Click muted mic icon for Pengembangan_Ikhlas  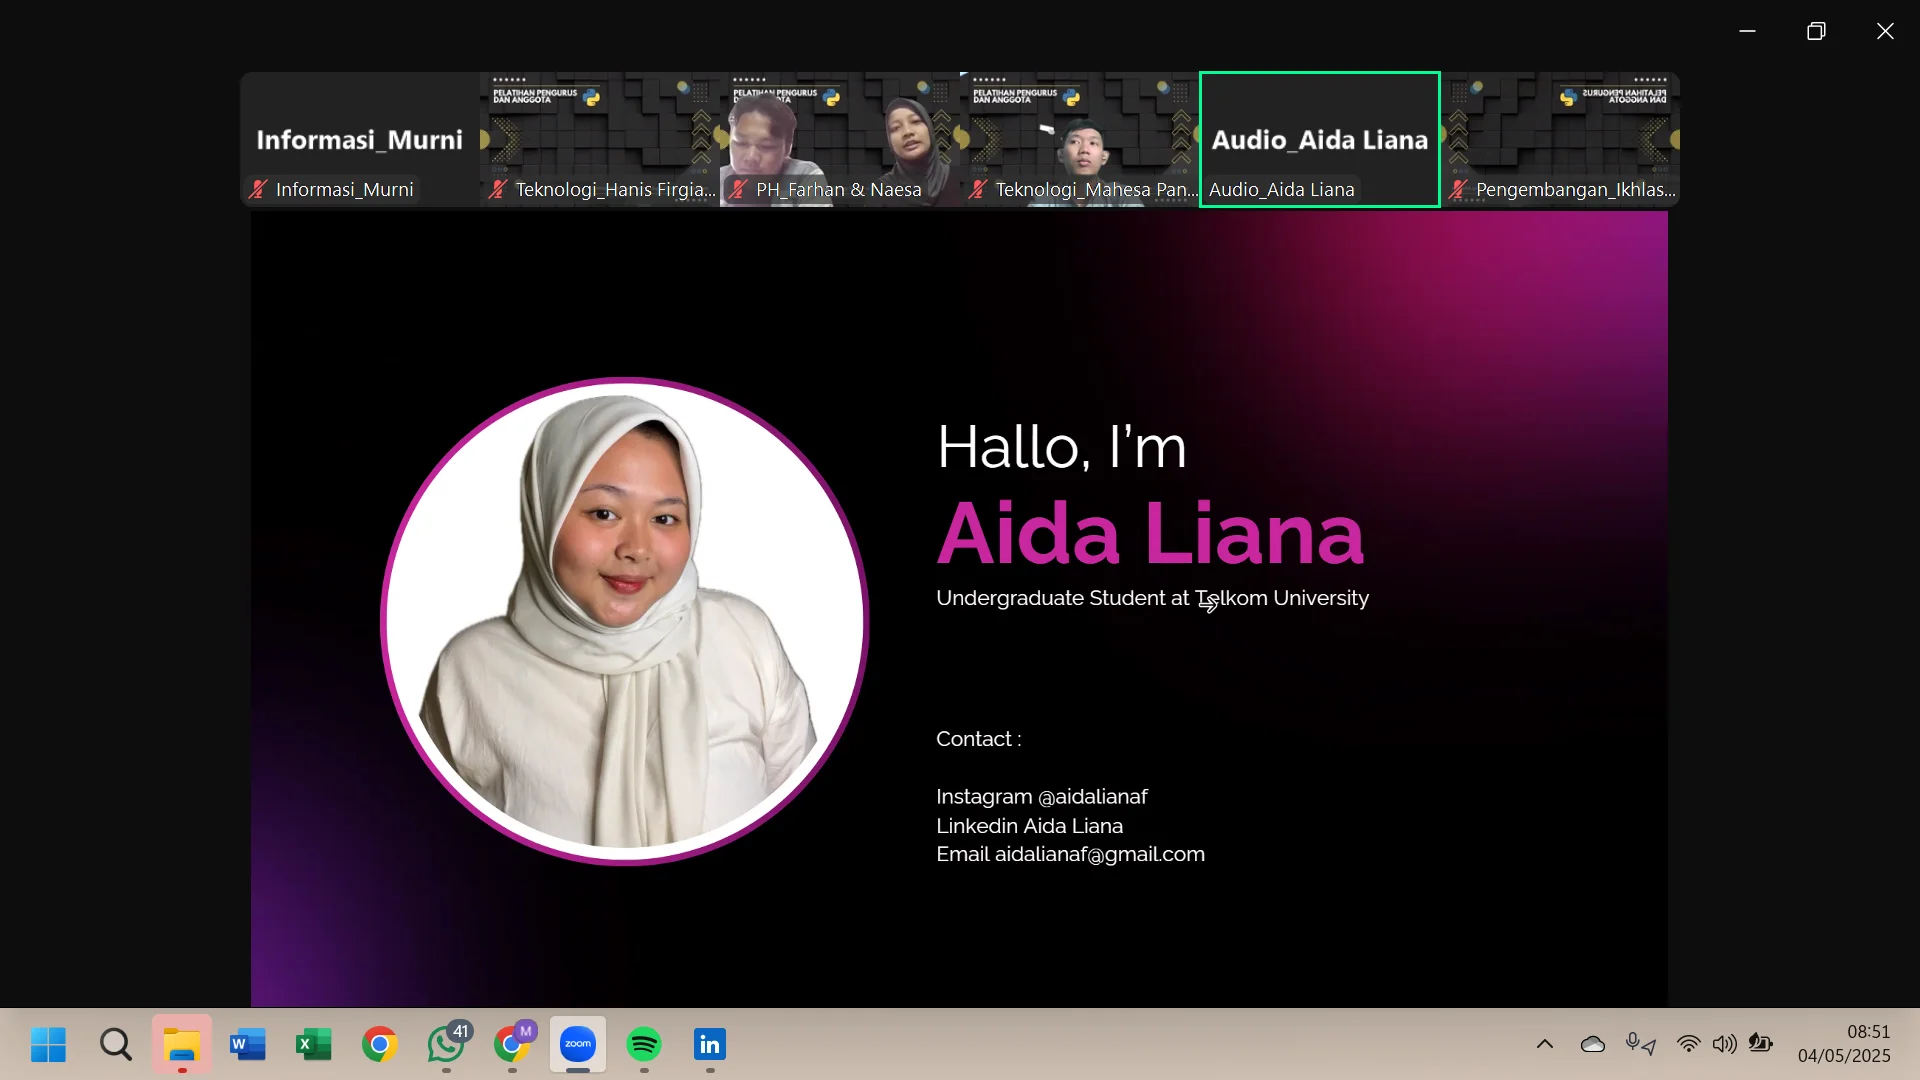click(x=1458, y=189)
